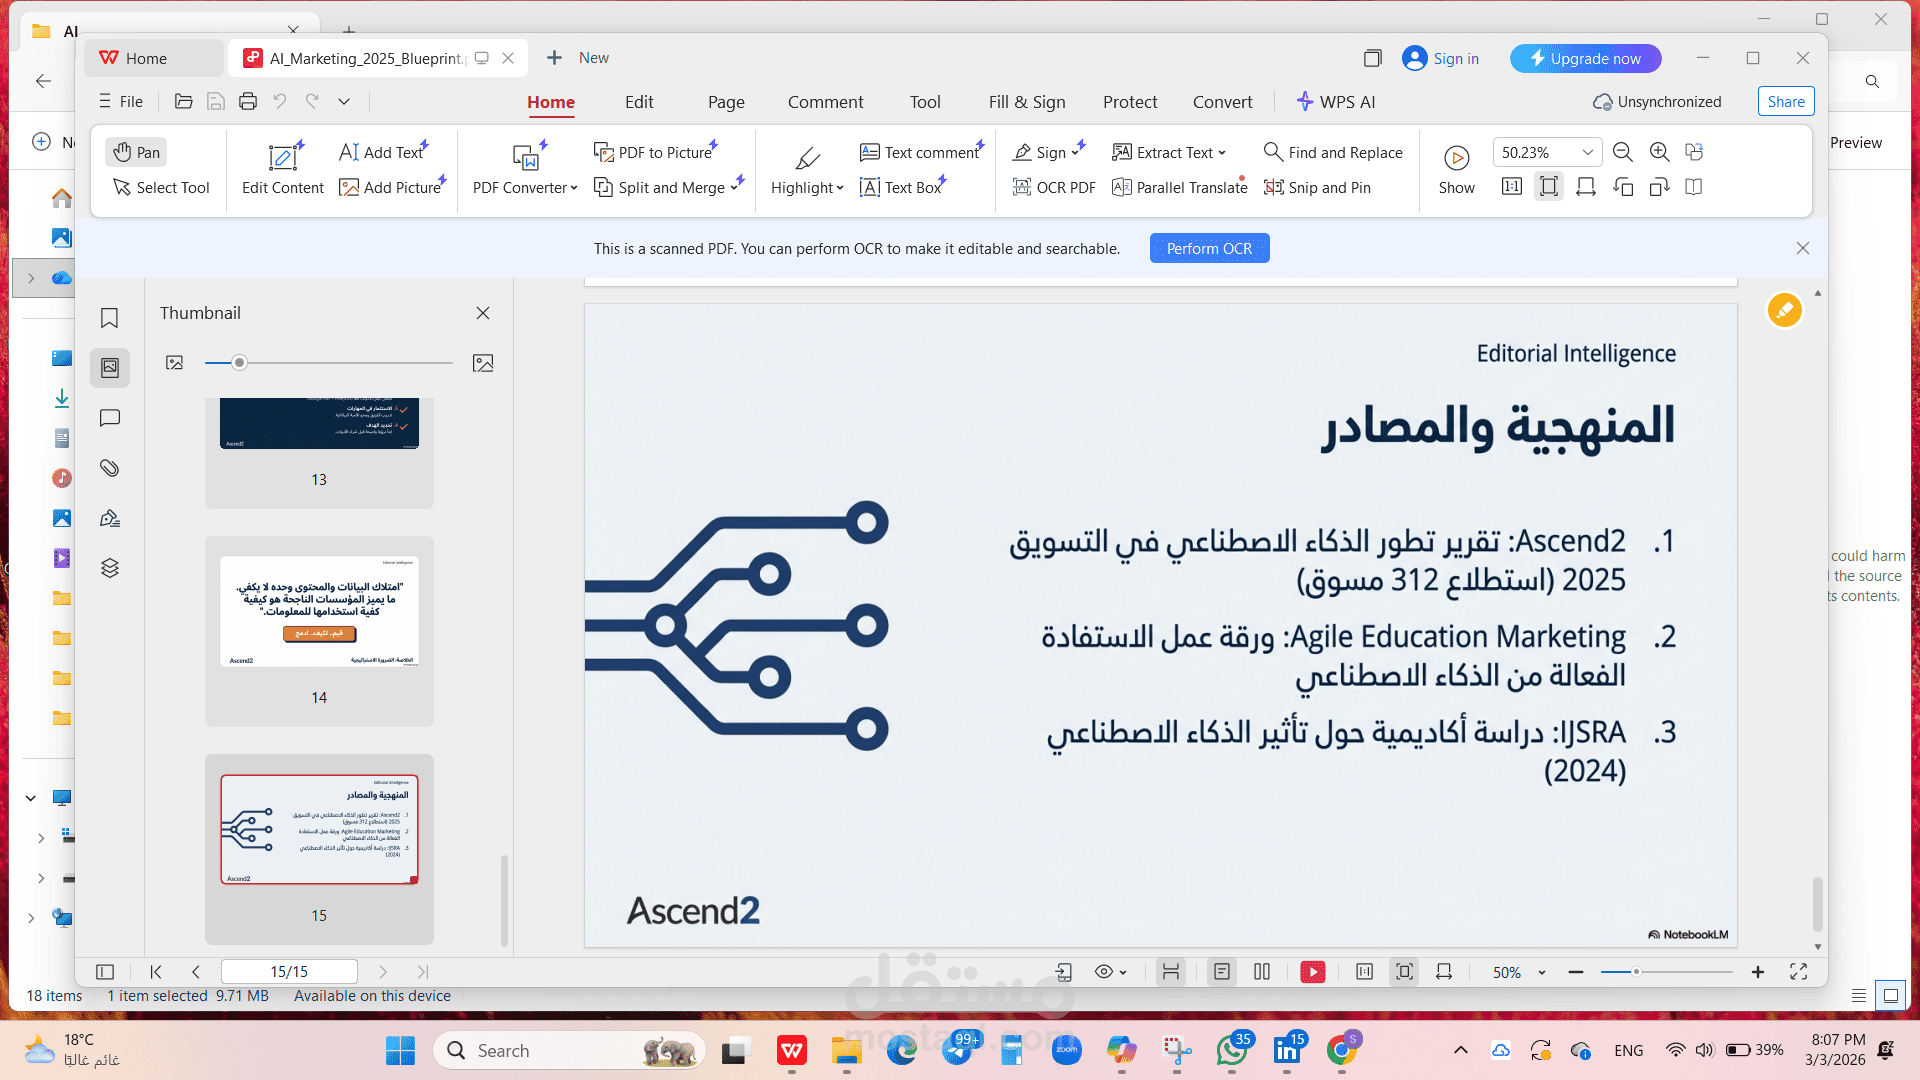Fit page to width in ribbon
Screen dimensions: 1920x1080
coord(1585,187)
